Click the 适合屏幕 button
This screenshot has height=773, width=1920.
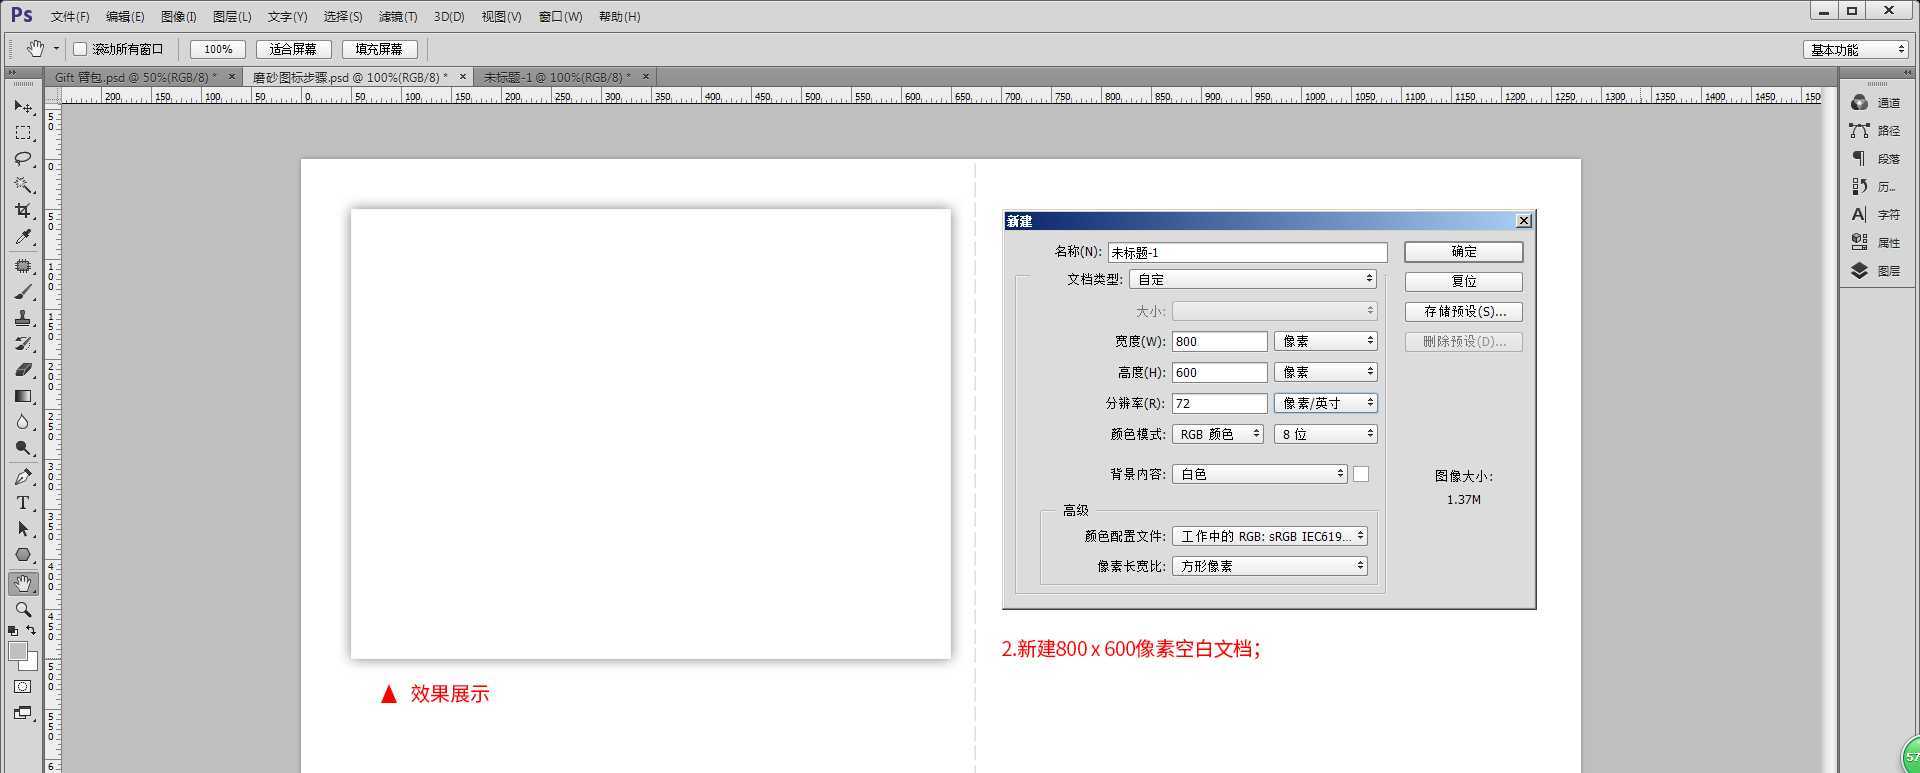(x=293, y=49)
